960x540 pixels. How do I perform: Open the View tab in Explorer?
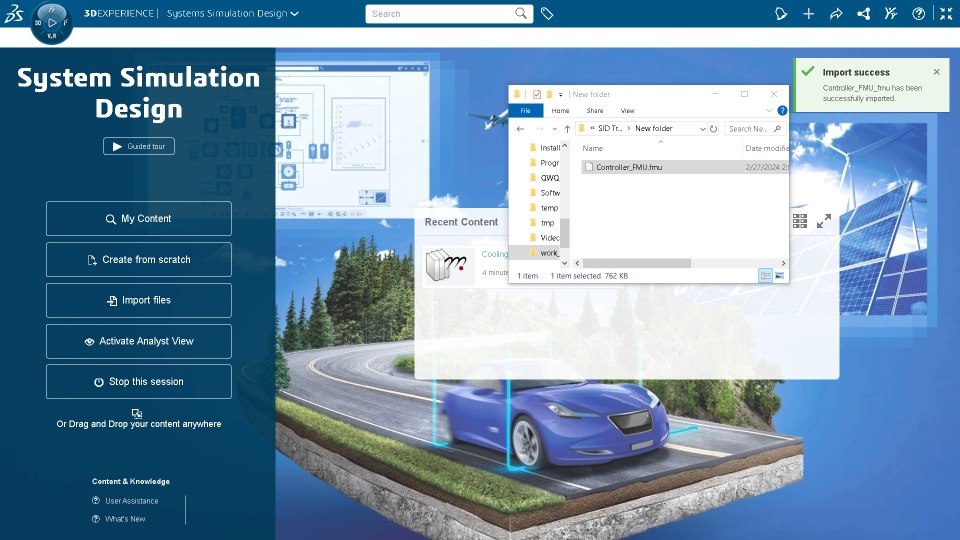coord(628,110)
